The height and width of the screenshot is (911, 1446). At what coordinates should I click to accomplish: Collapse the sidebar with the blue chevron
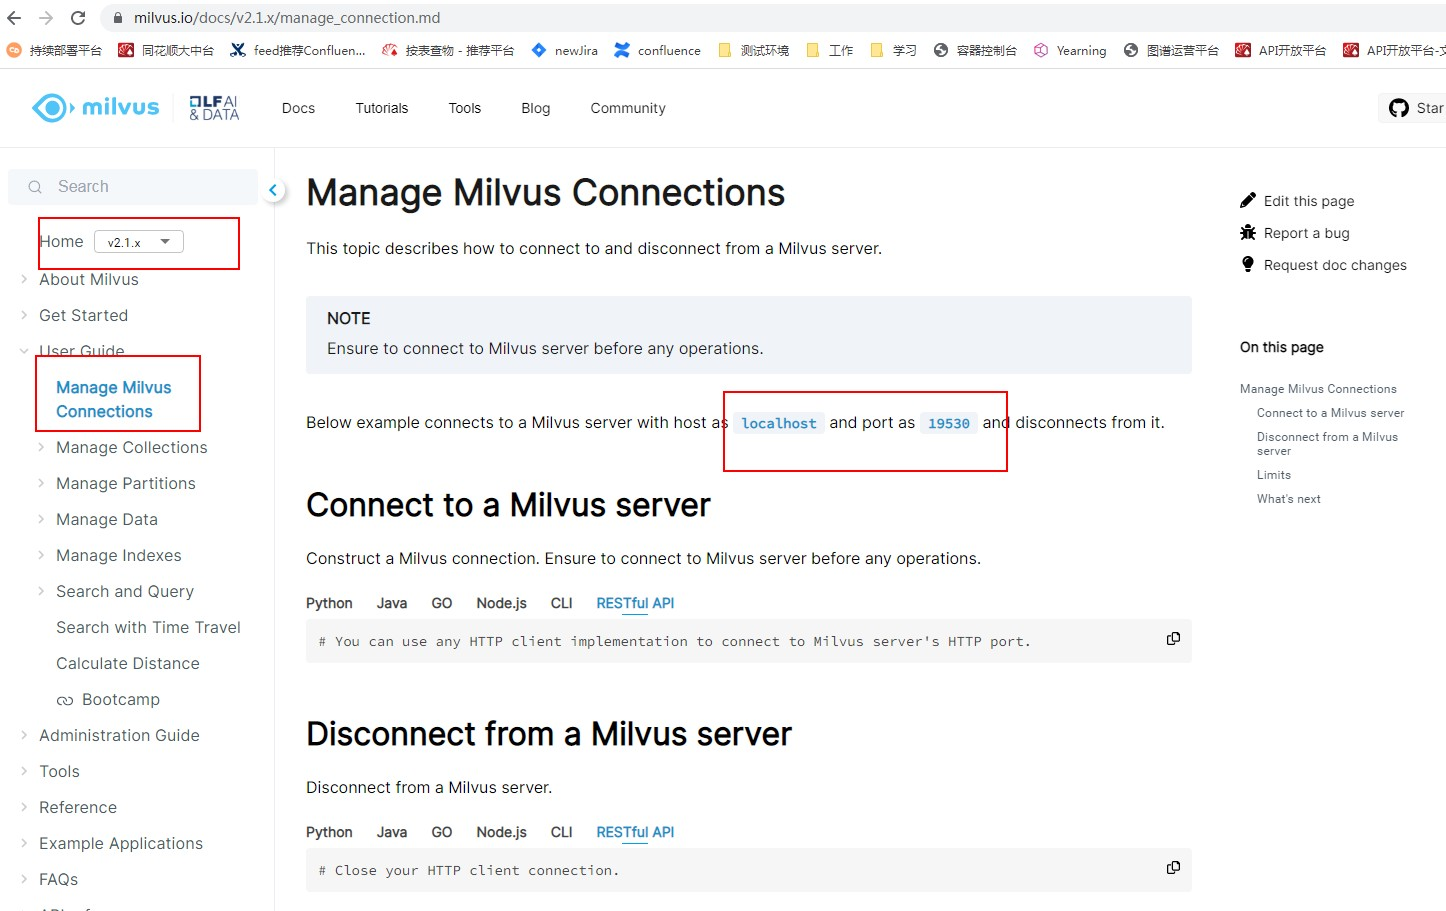click(273, 189)
